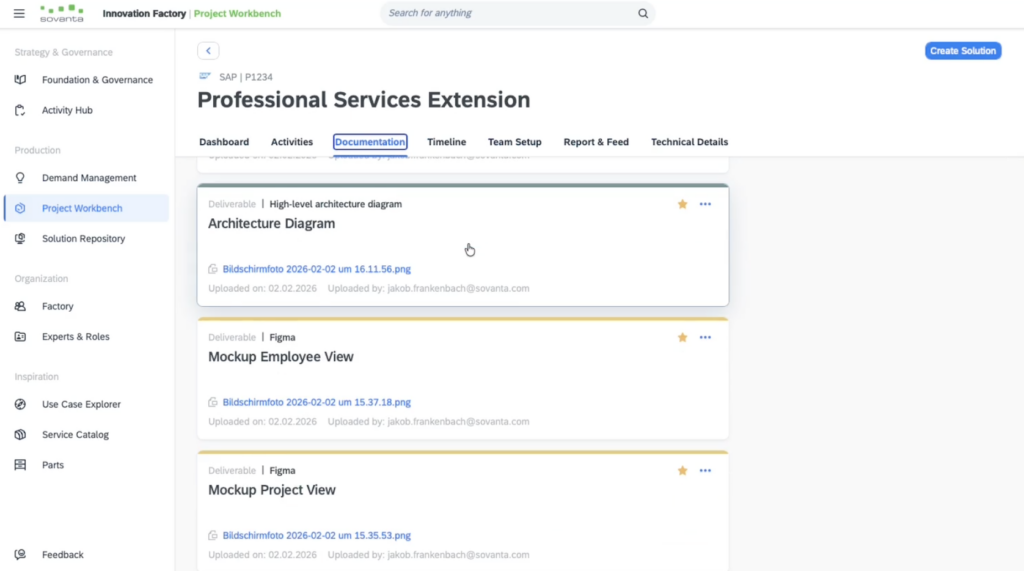Switch to the Timeline tab
The image size is (1024, 571).
click(x=446, y=142)
